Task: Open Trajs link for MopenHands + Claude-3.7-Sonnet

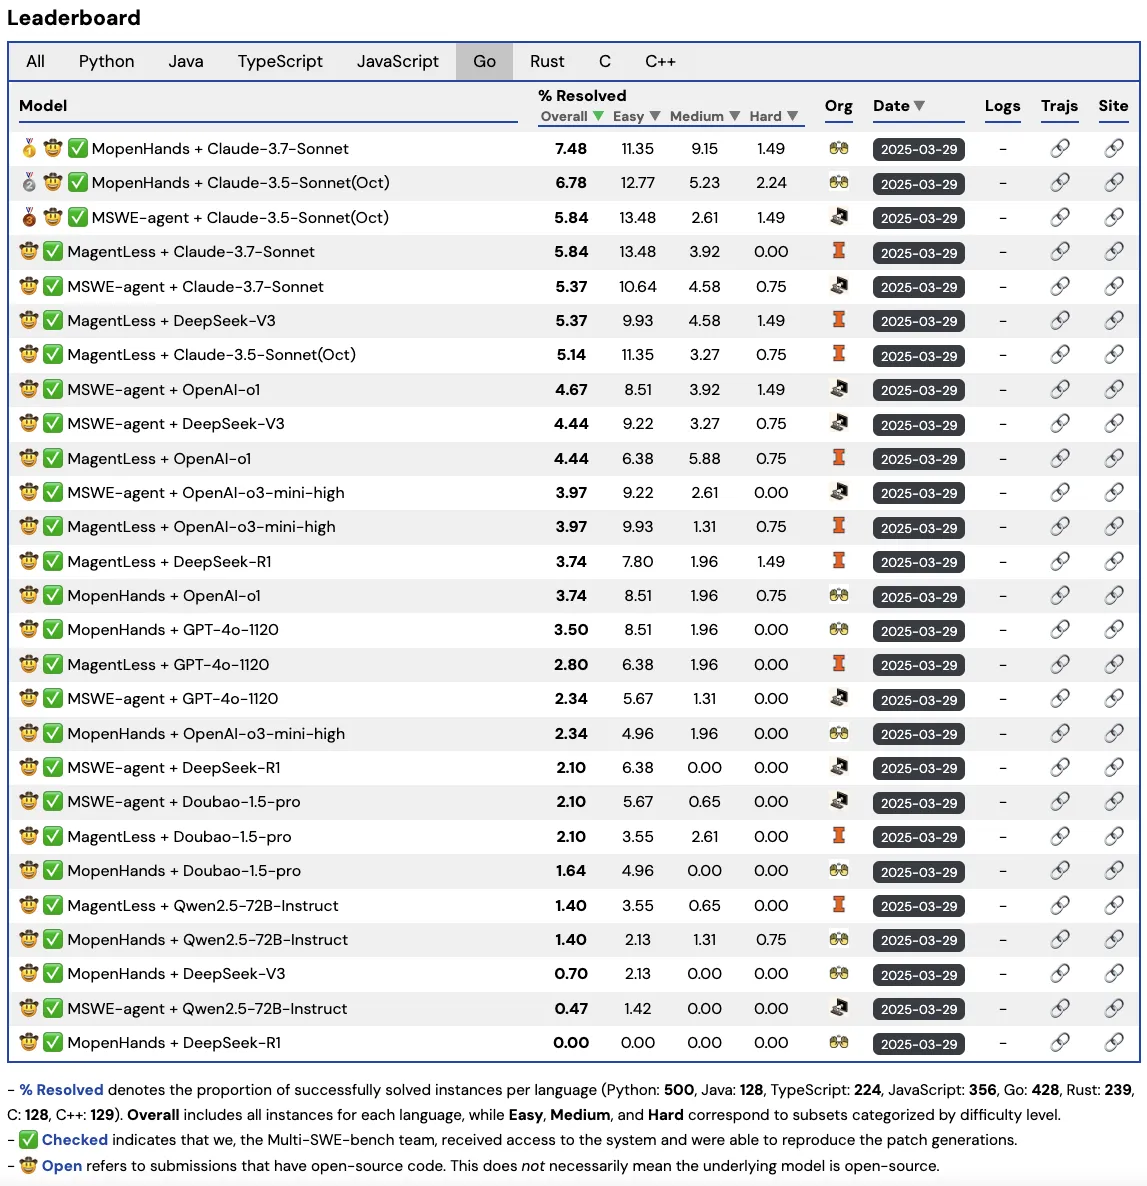Action: 1059,148
